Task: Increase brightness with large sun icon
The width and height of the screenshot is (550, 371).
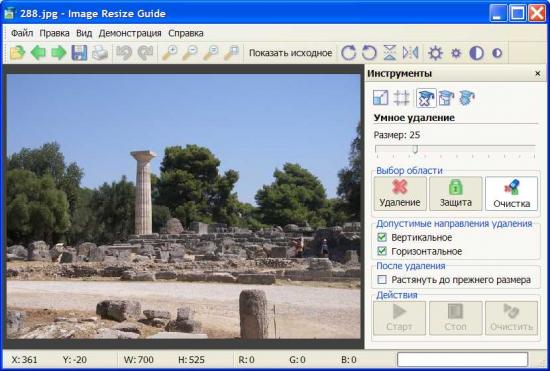Action: (x=435, y=53)
